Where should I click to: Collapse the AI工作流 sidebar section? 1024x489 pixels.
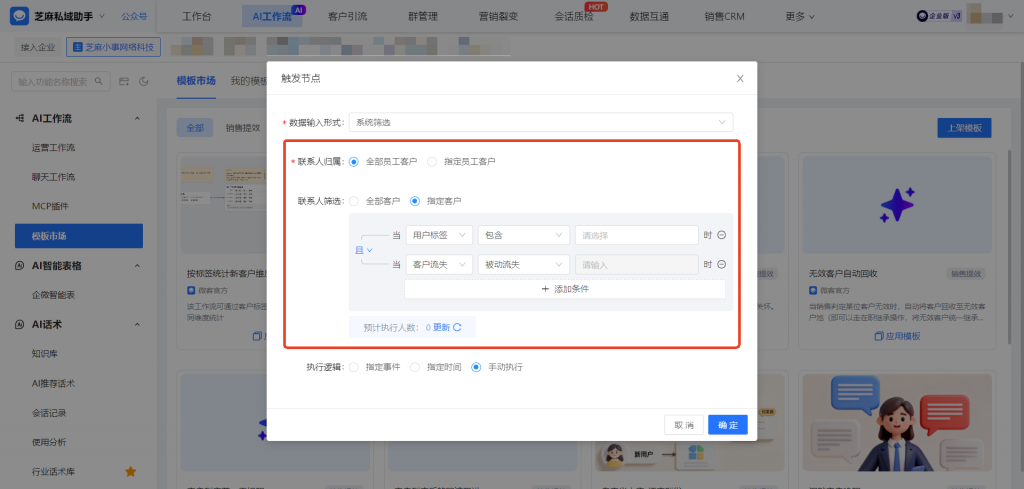click(x=137, y=119)
